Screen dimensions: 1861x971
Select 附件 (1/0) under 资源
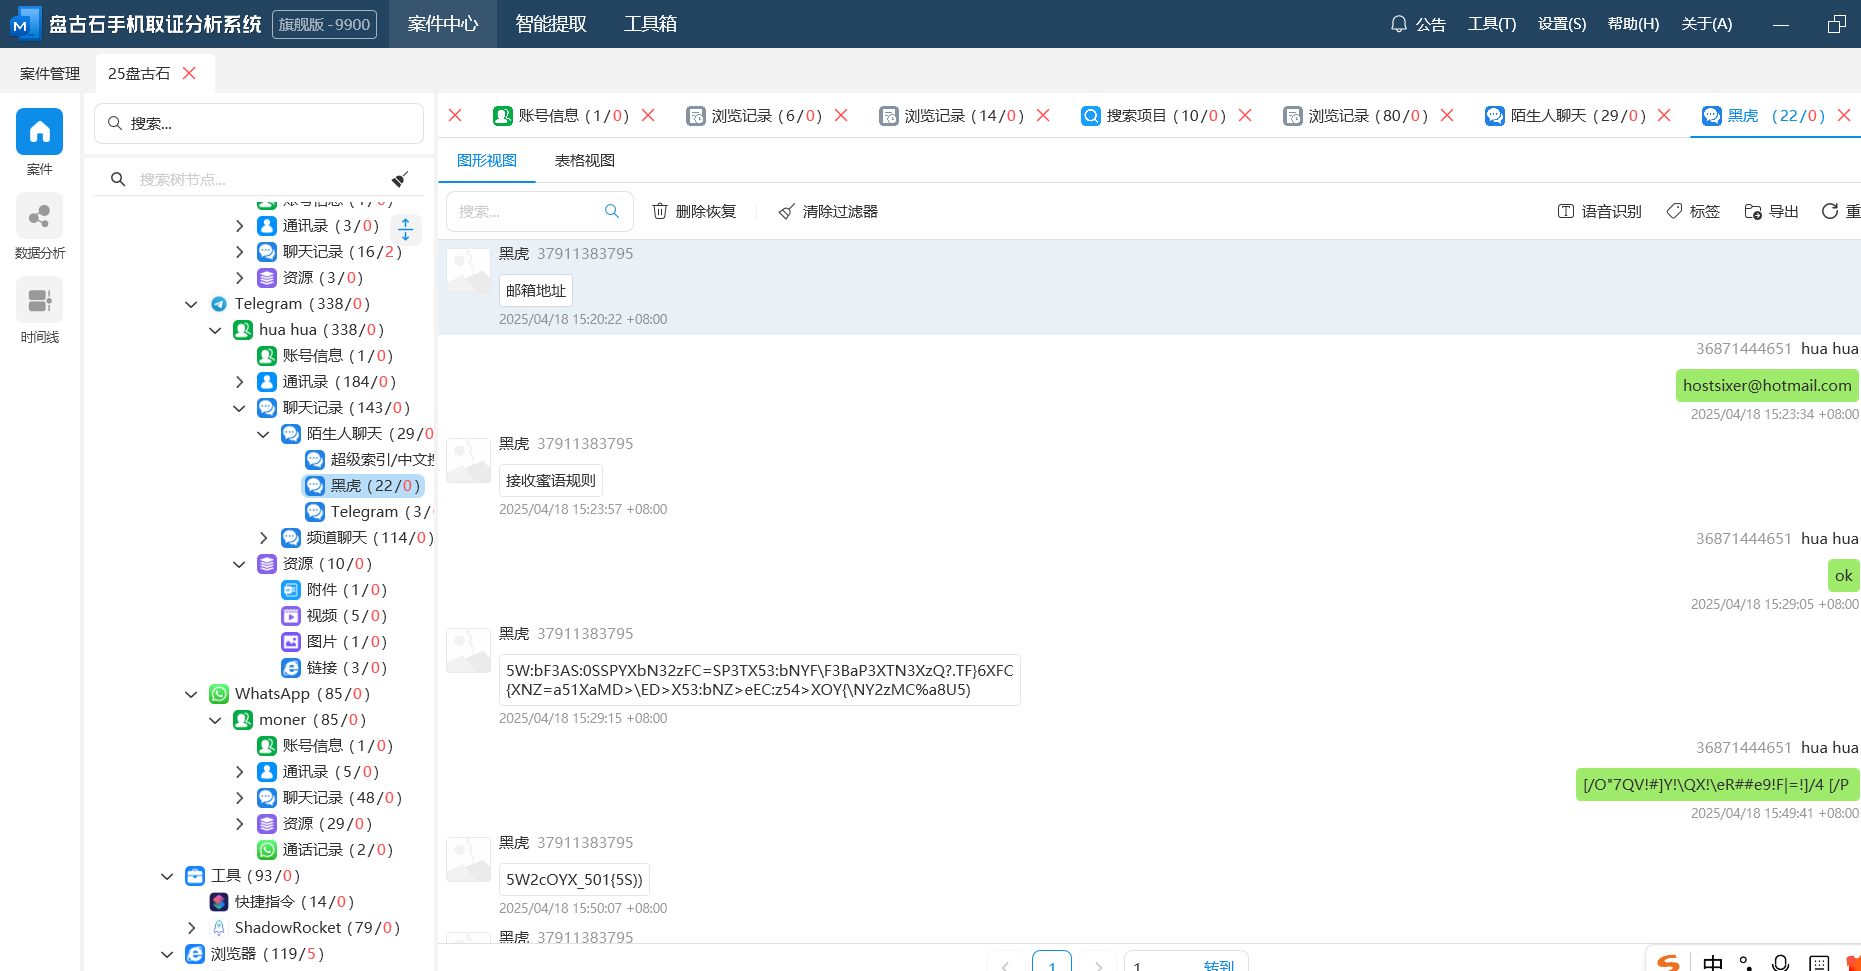(334, 590)
